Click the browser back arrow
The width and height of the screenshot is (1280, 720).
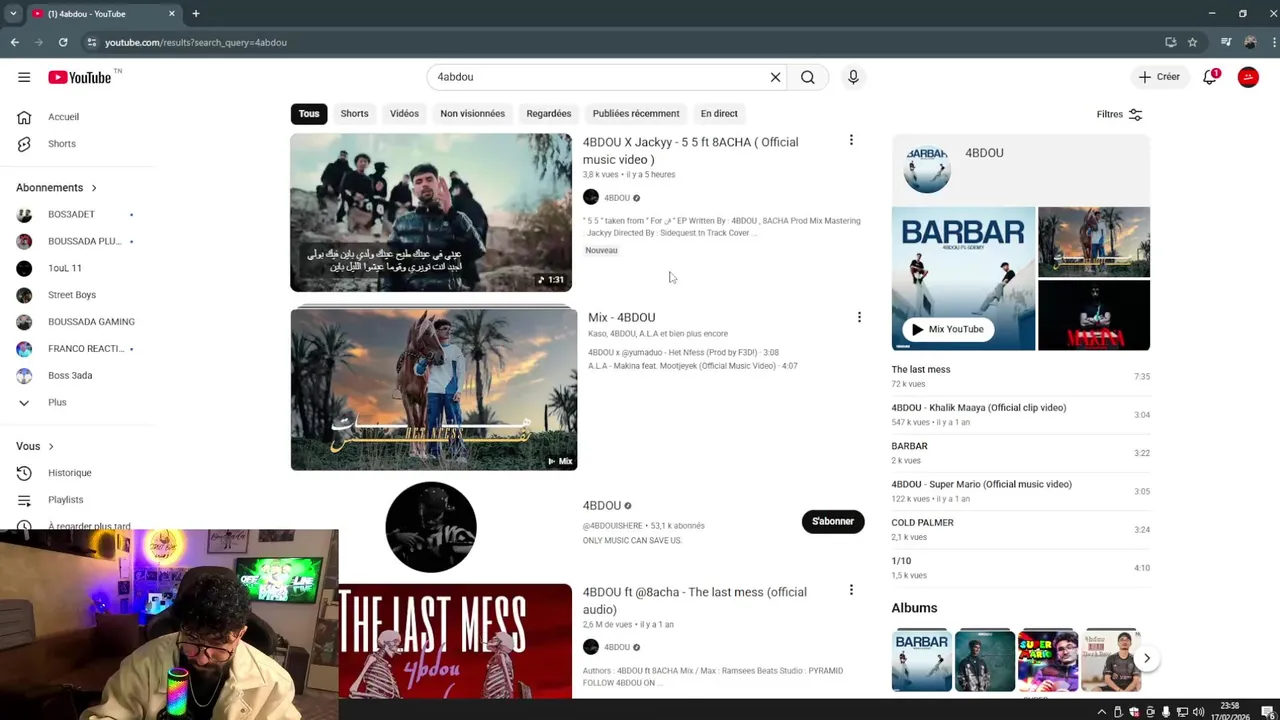coord(15,42)
